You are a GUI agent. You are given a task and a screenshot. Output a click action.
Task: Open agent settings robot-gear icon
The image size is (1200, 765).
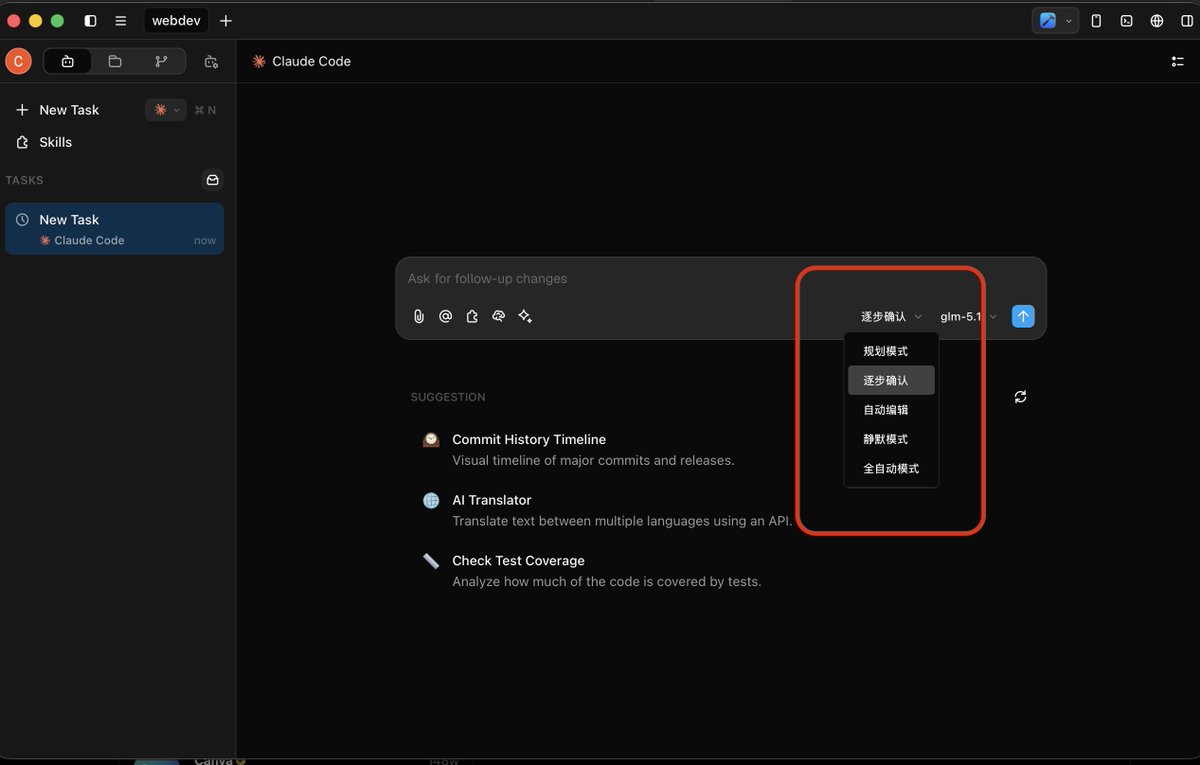(211, 61)
